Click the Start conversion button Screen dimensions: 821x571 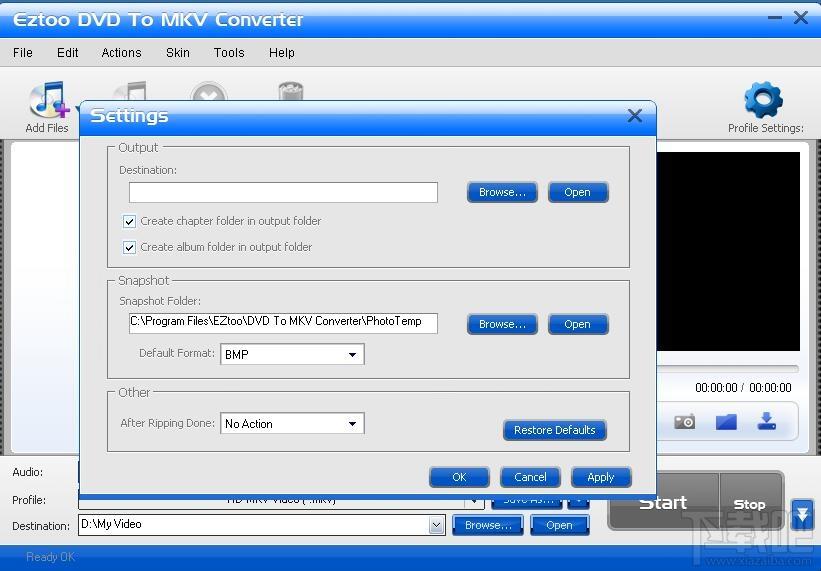click(x=663, y=503)
